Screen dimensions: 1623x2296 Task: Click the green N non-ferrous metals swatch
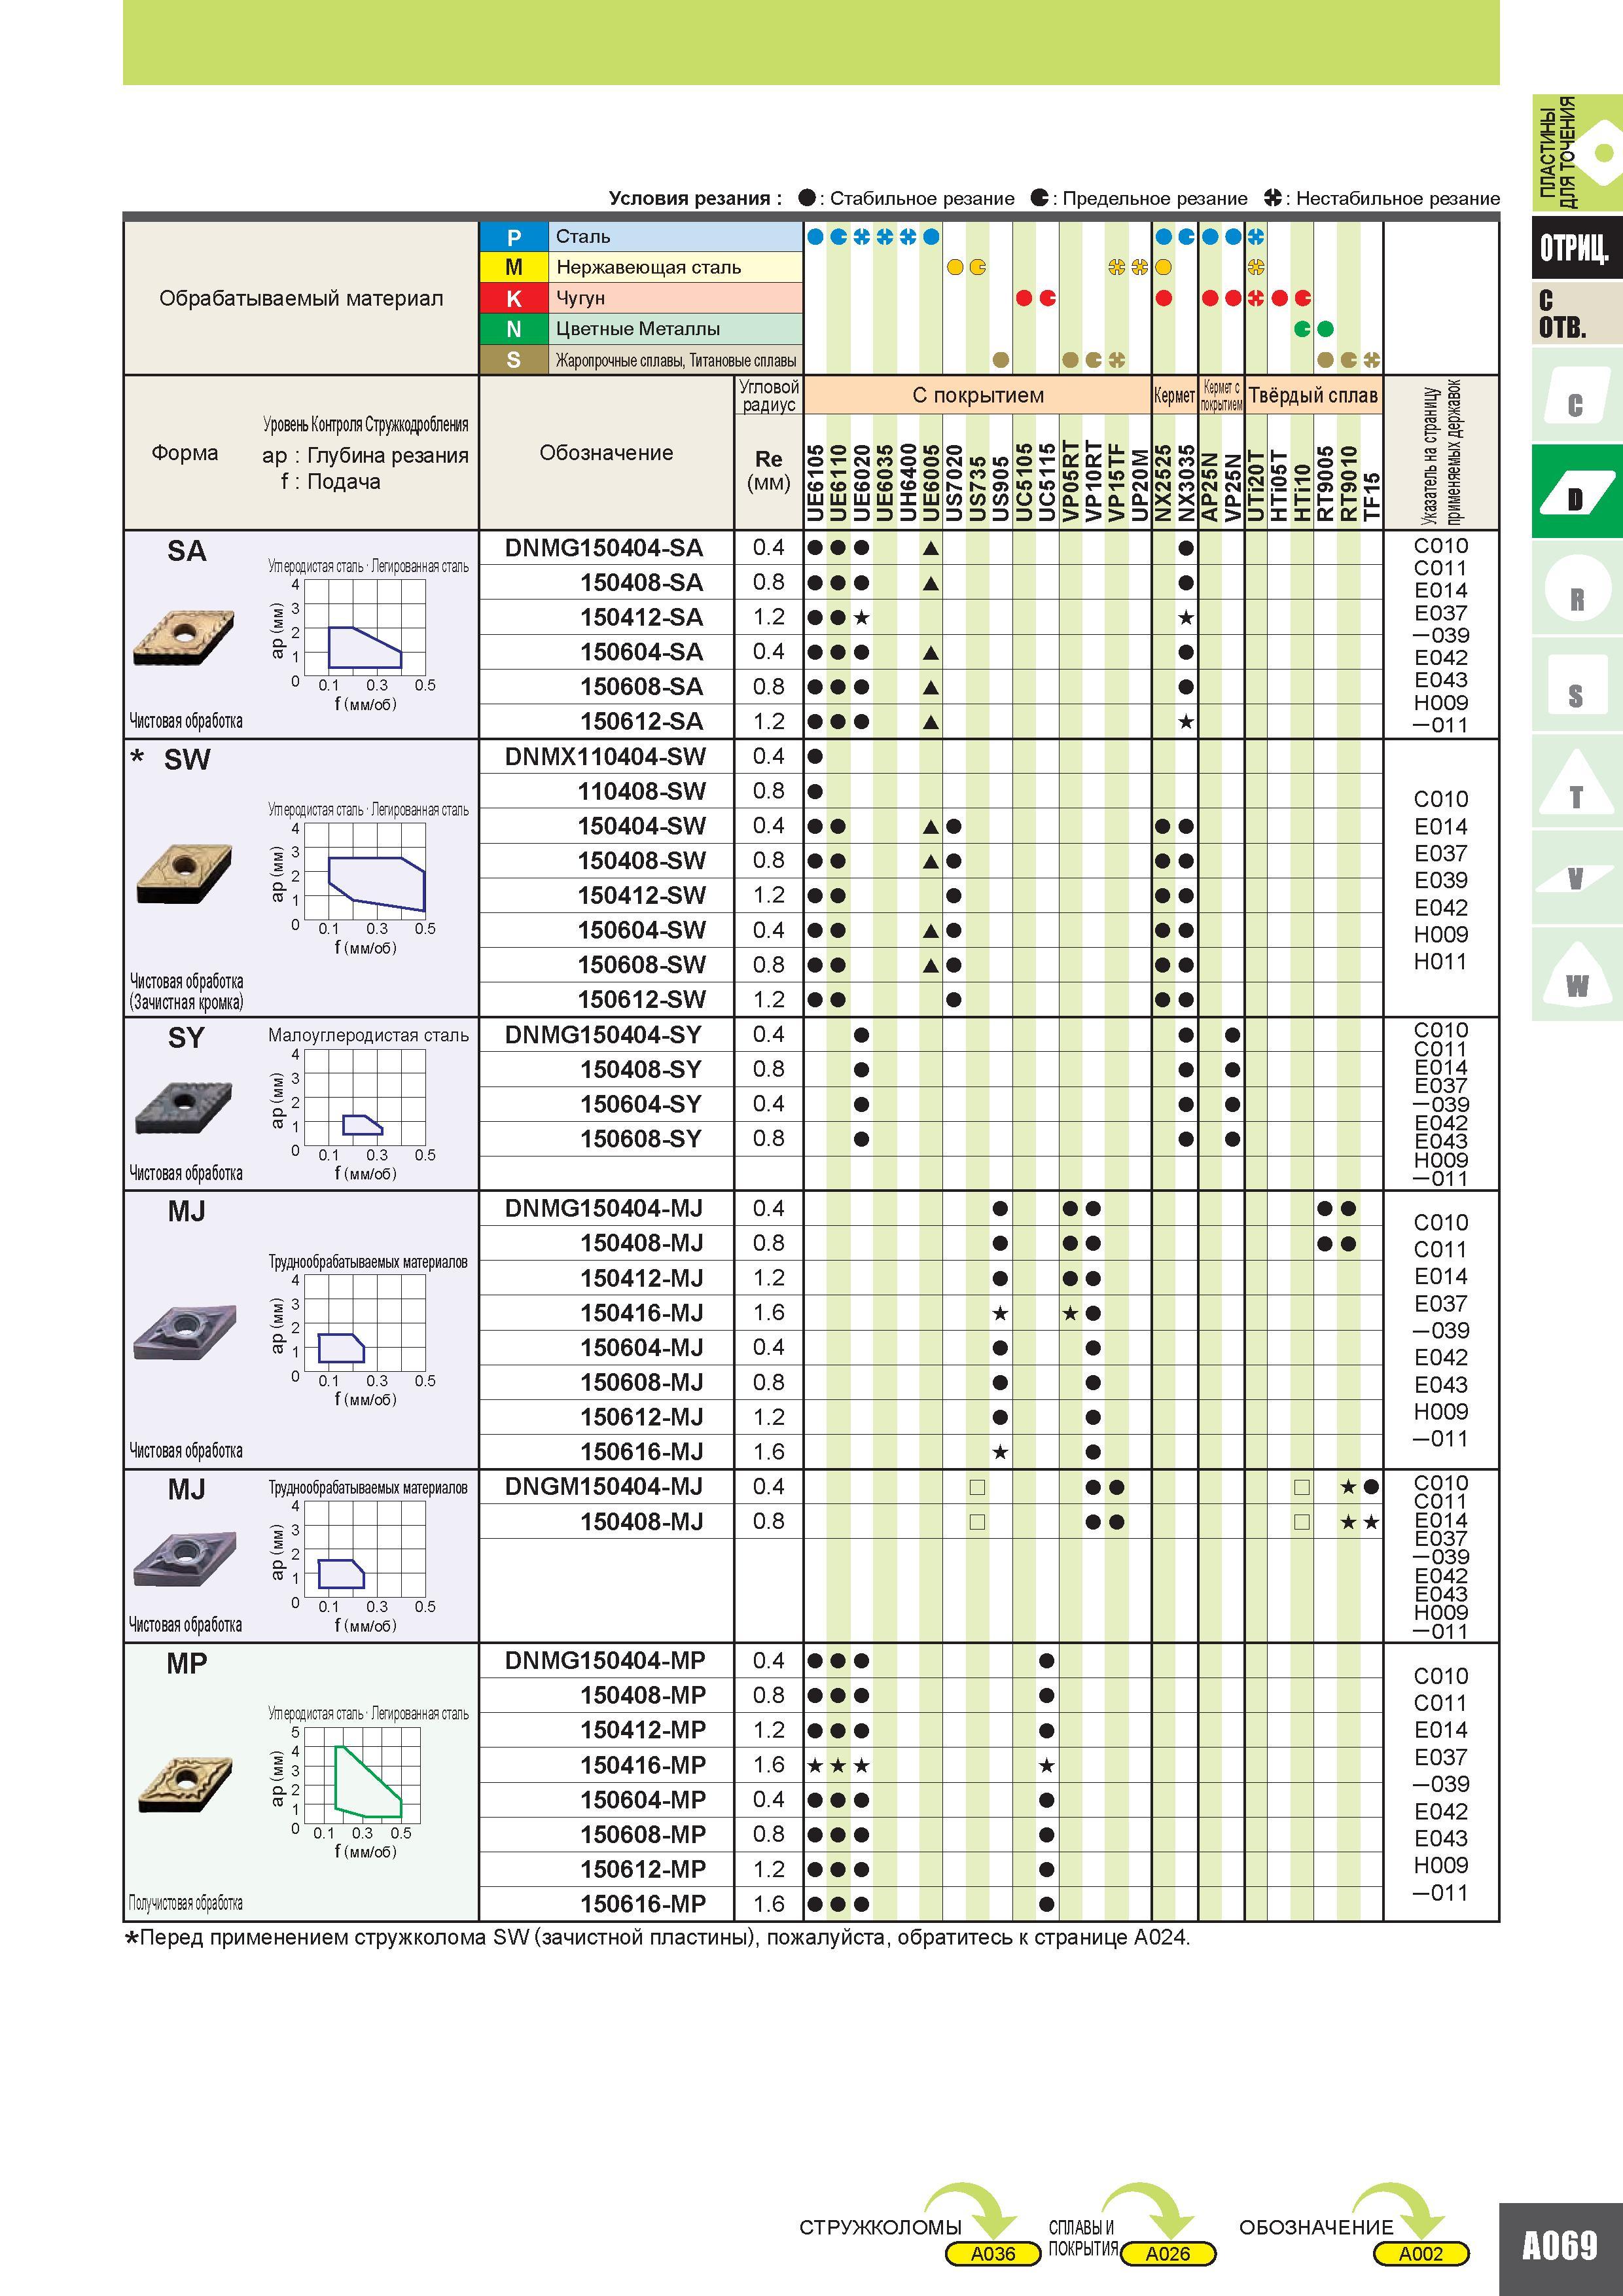514,329
